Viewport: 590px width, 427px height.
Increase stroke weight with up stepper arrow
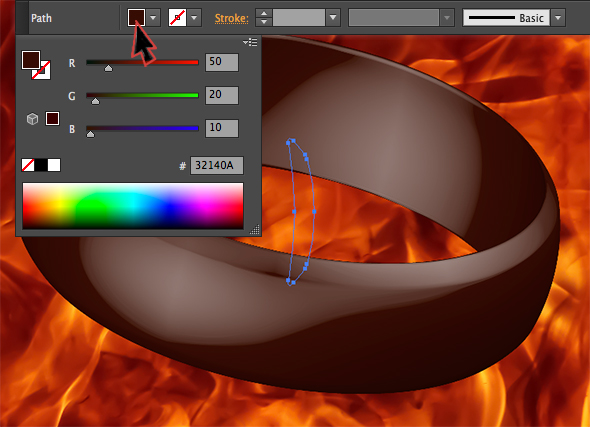pos(264,13)
